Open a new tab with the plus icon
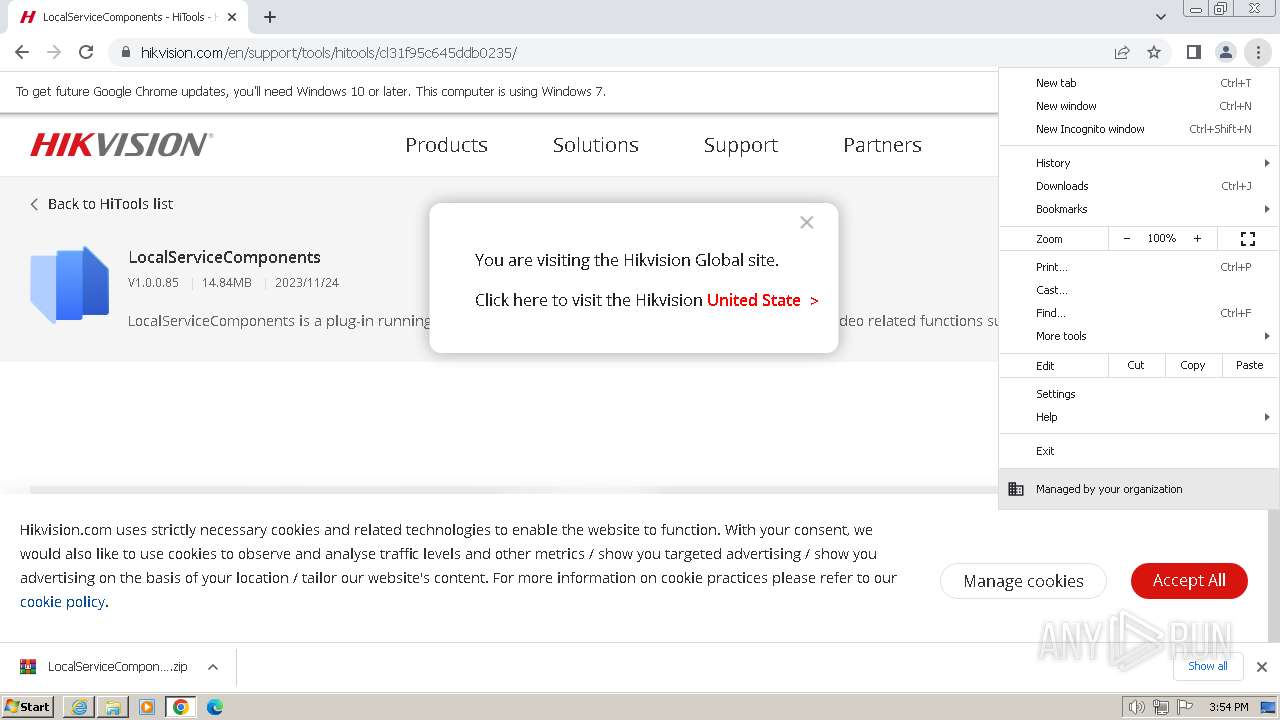 point(270,17)
